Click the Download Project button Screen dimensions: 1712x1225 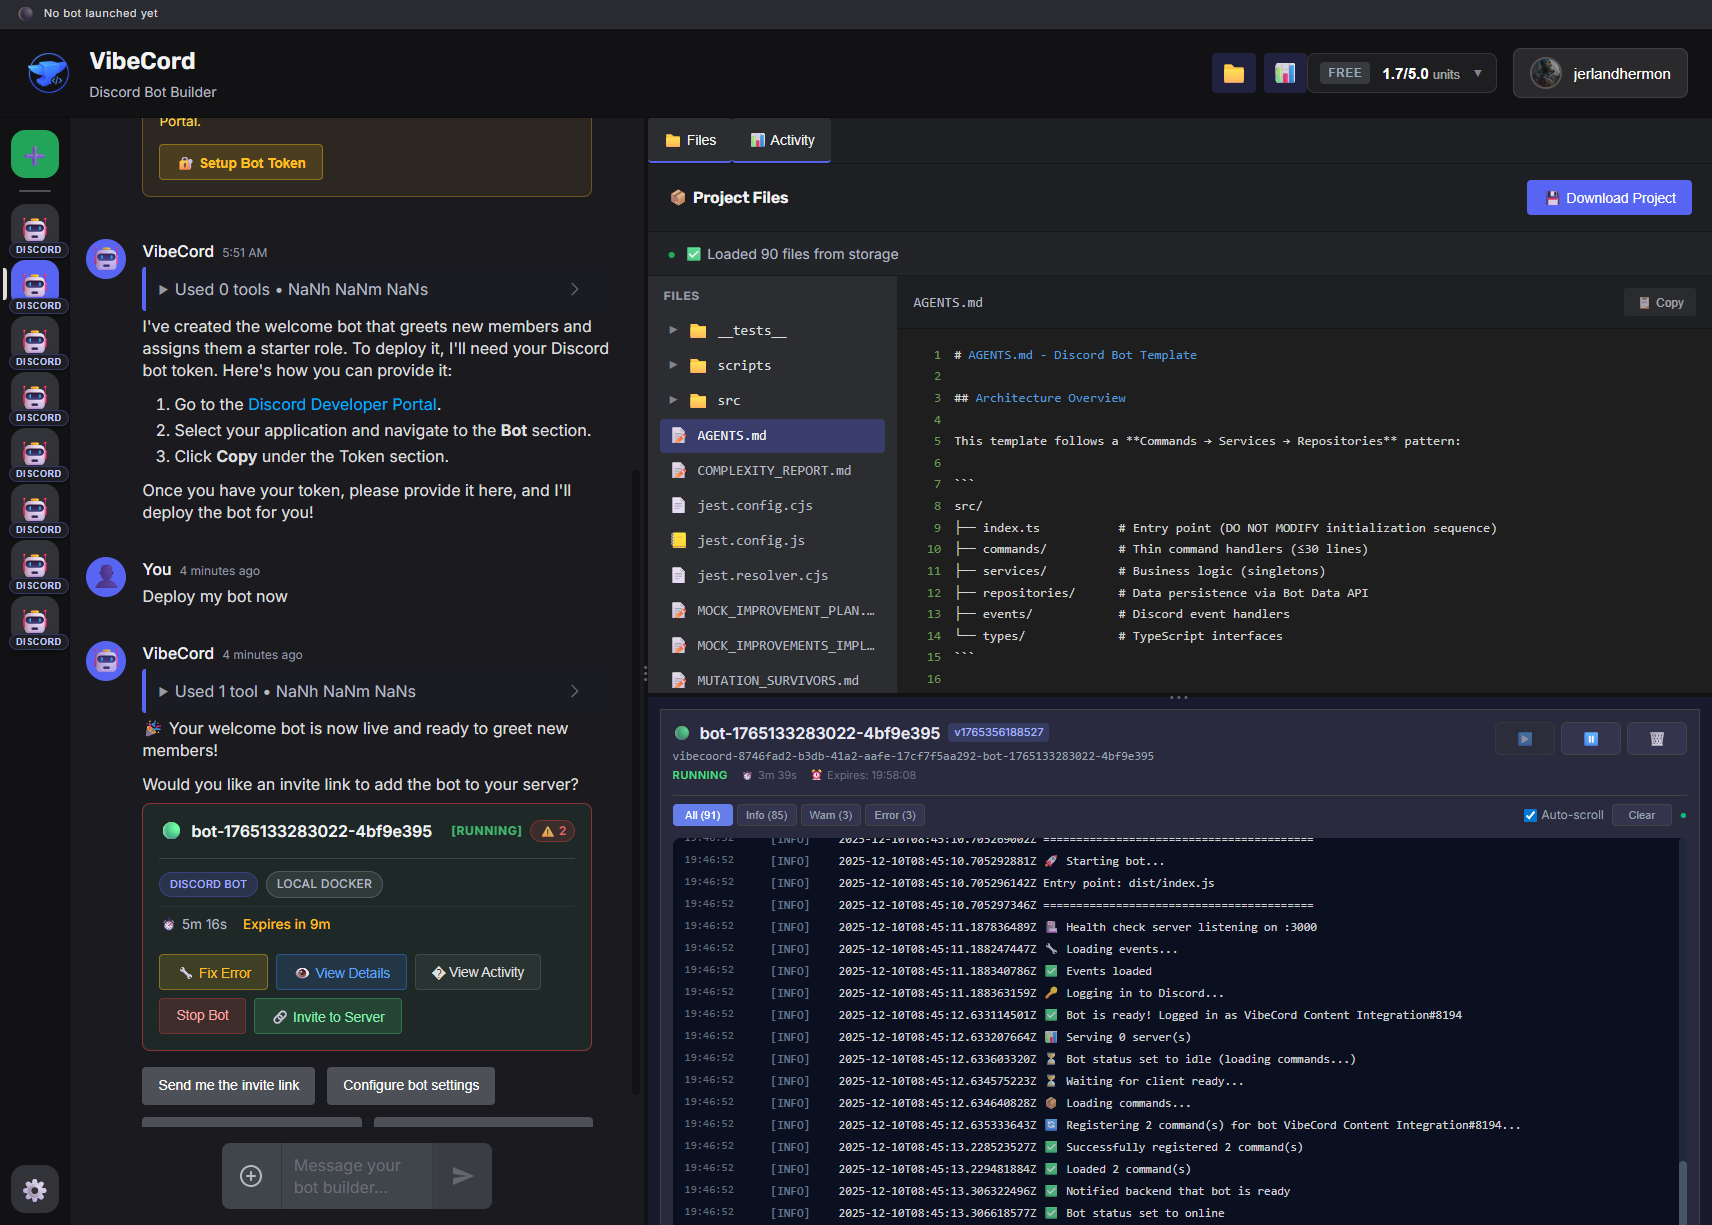(x=1609, y=198)
